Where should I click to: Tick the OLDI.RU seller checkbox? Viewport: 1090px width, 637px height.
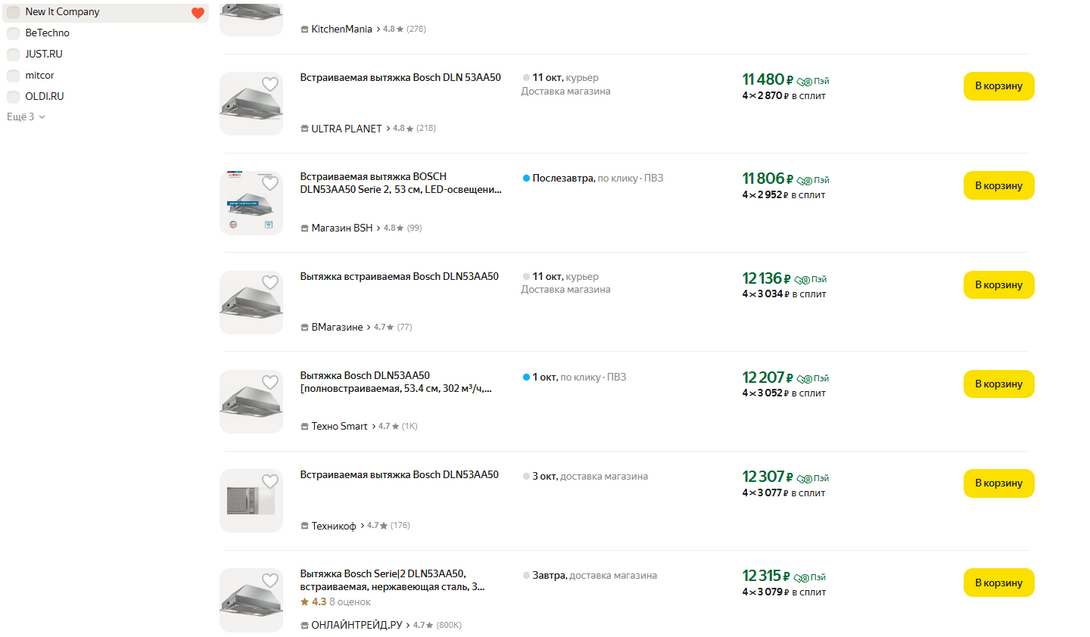13,97
